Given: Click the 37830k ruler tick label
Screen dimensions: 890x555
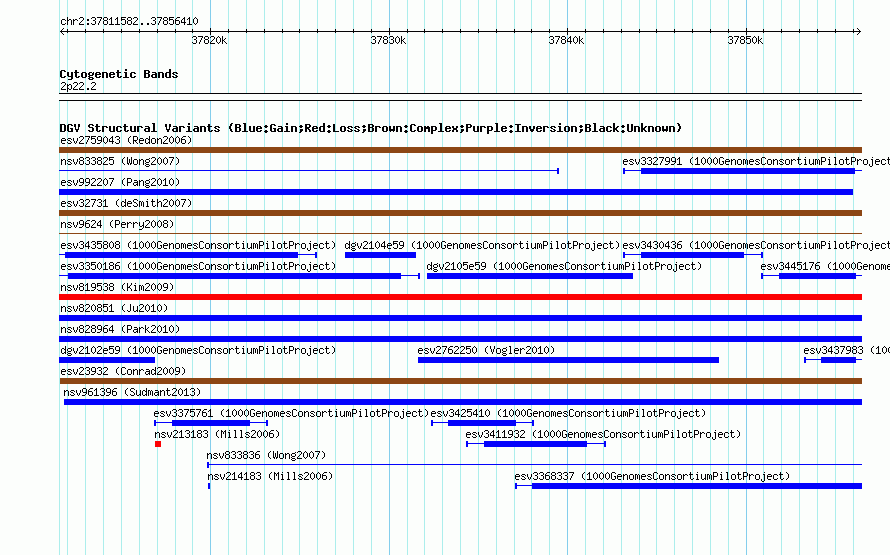Looking at the screenshot, I should click(x=388, y=40).
